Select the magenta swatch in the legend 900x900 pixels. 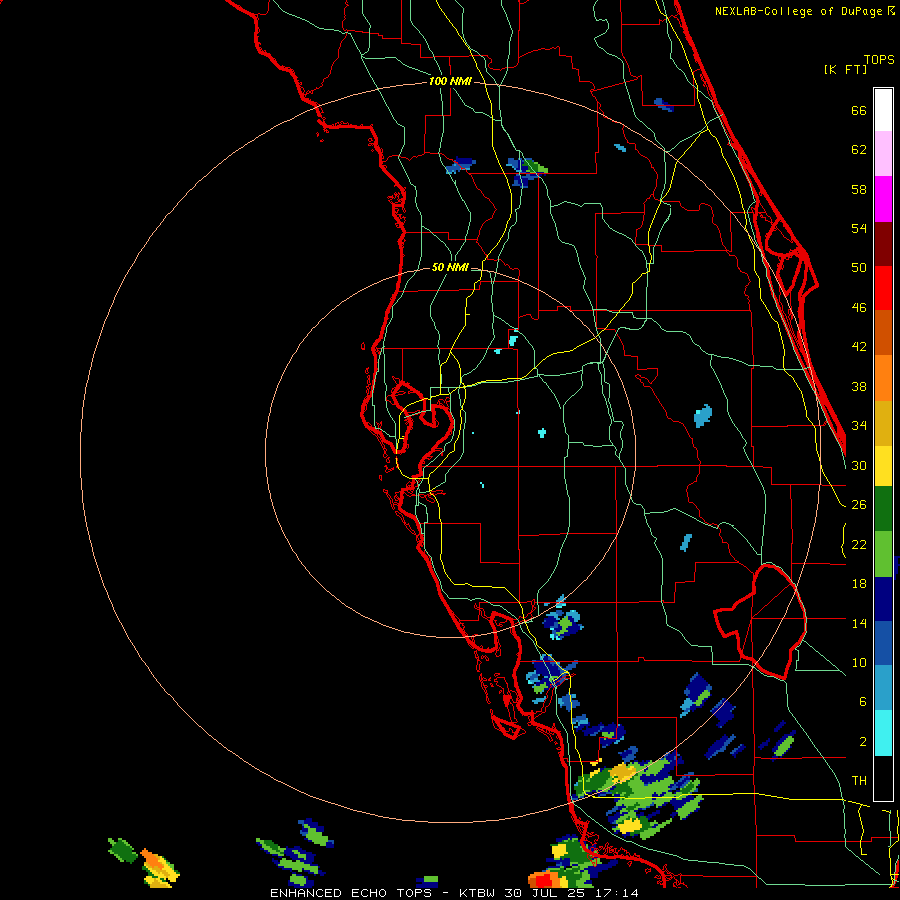883,199
